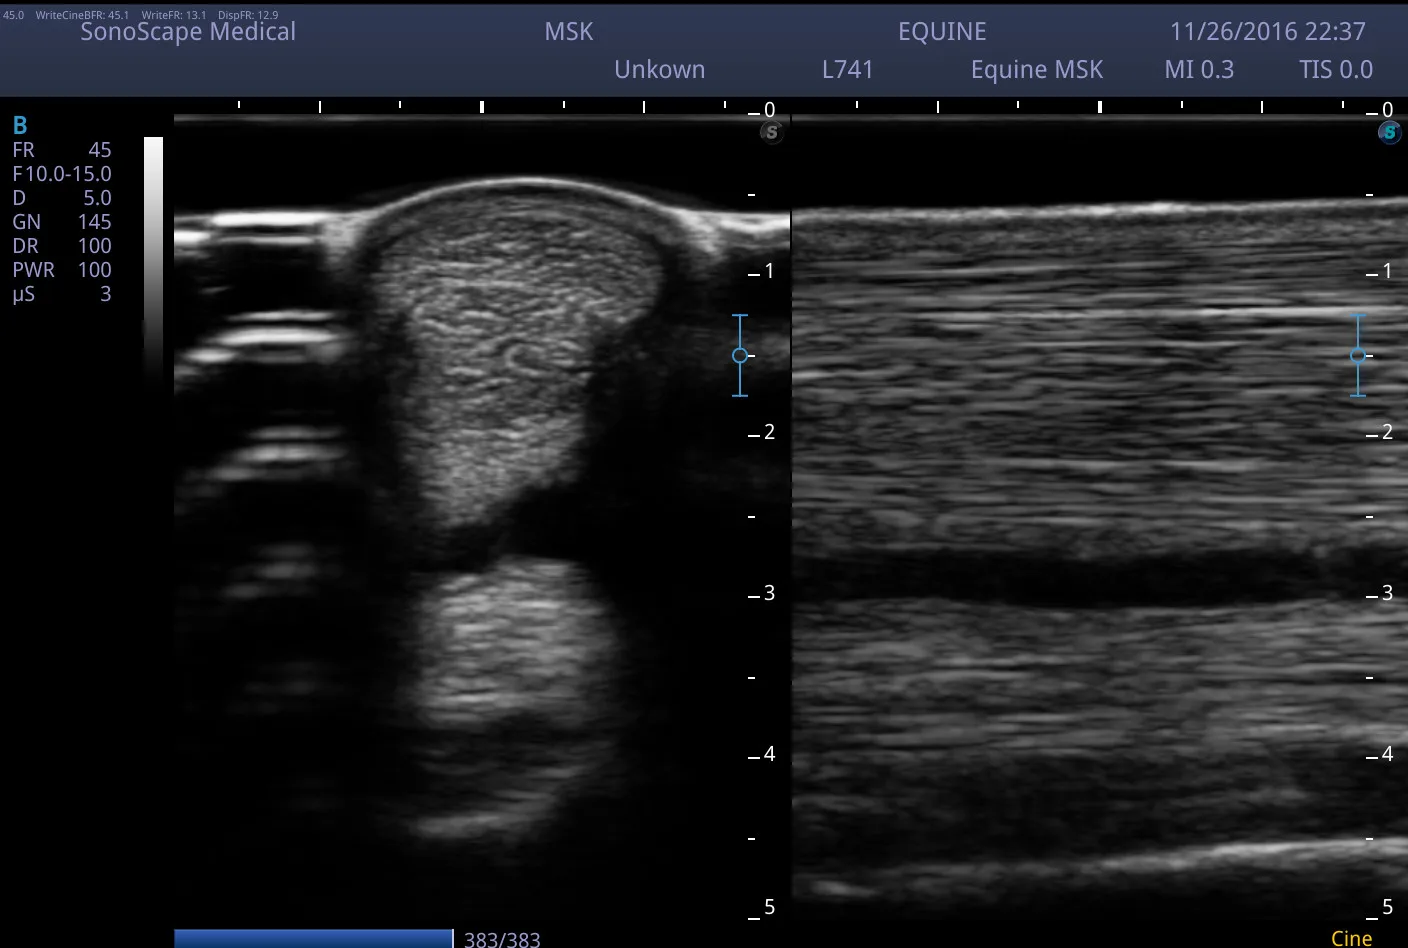This screenshot has height=948, width=1408.
Task: Click the gray S marker on the transverse image
Action: click(x=771, y=132)
